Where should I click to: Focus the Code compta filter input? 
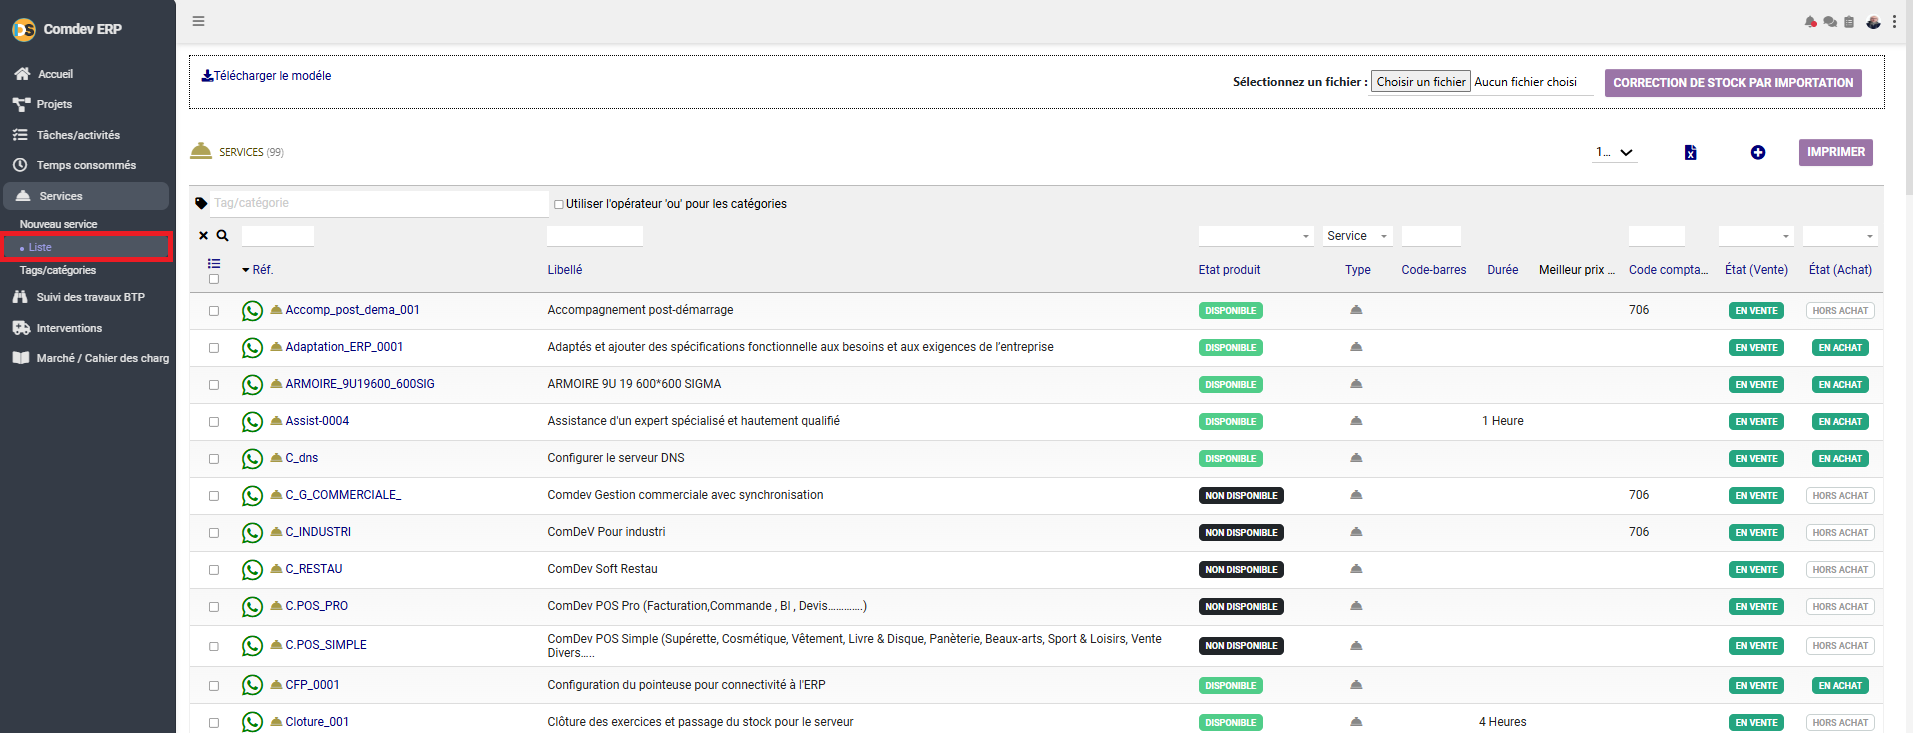point(1657,236)
